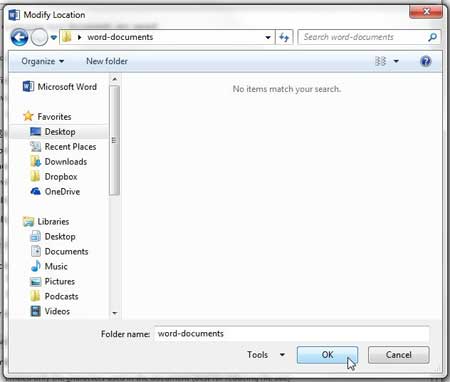
Task: Click the magnifying glass search icon
Action: (432, 37)
